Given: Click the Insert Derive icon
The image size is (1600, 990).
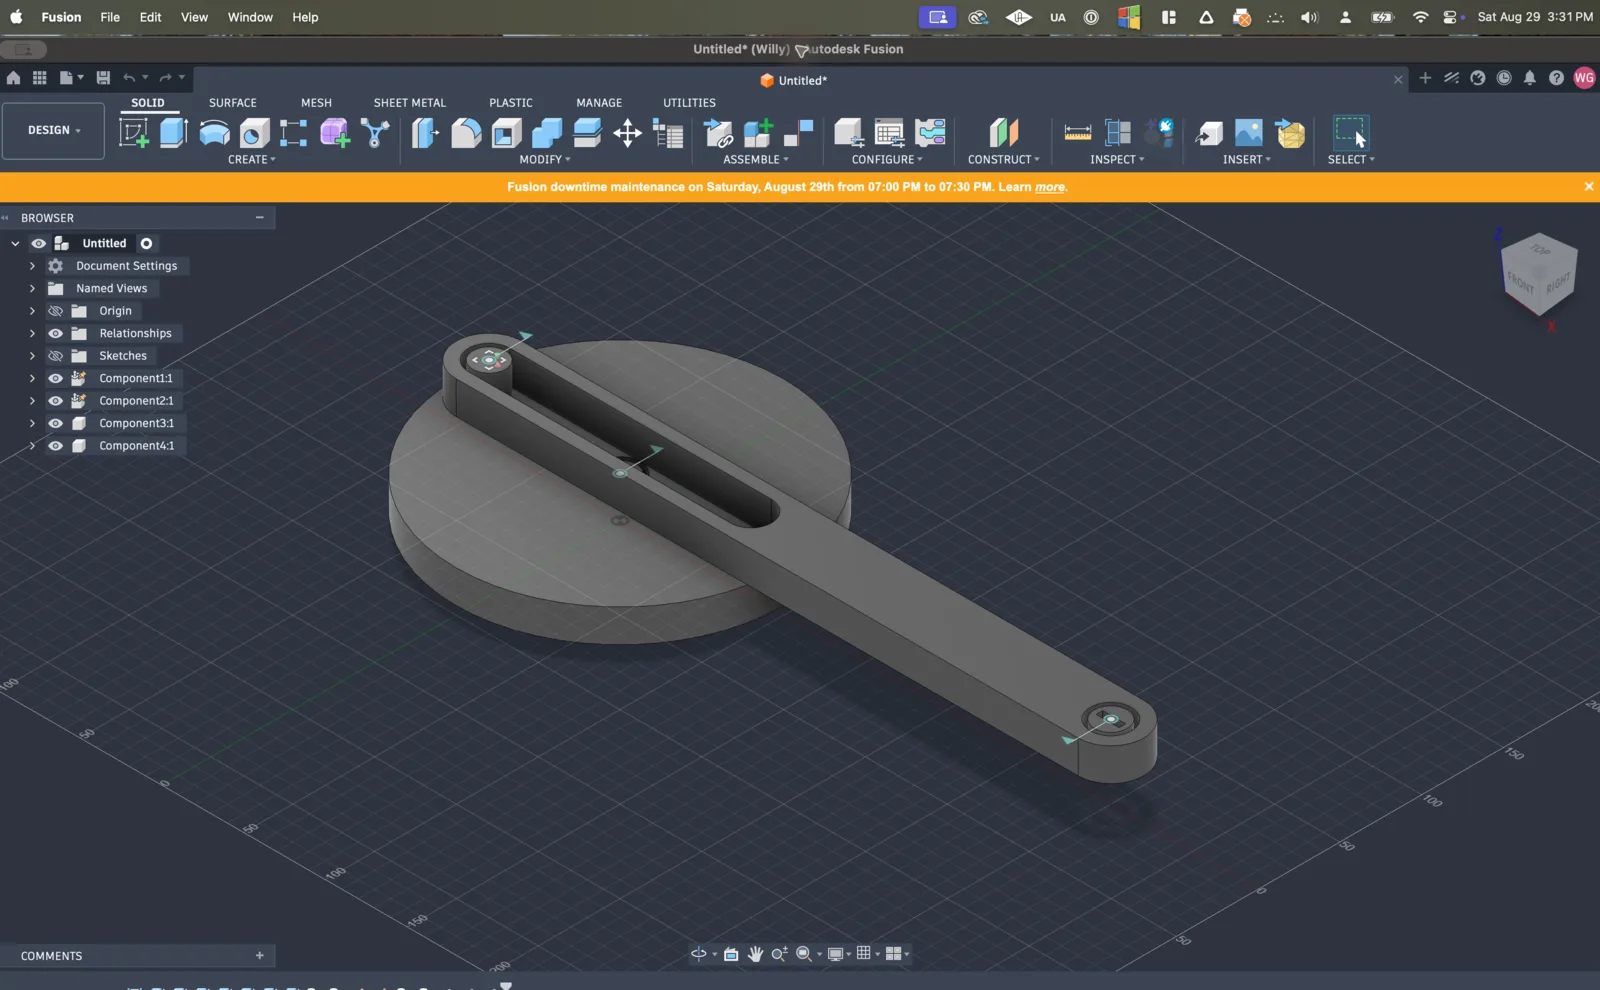Looking at the screenshot, I should click(1208, 132).
